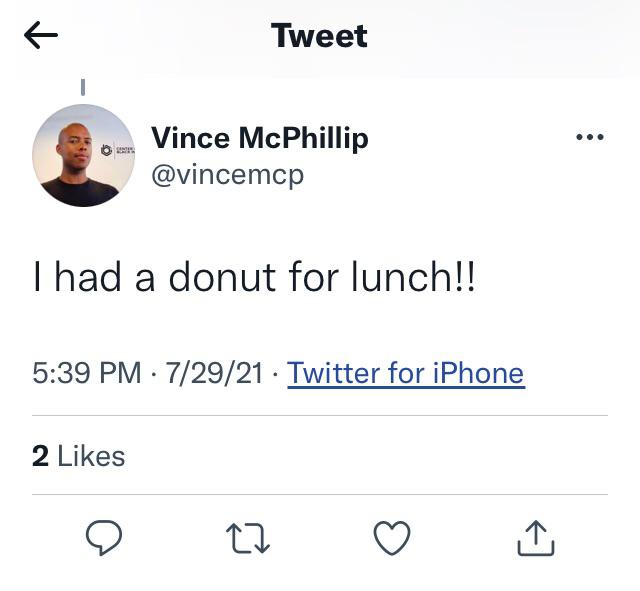Click the 5:39 PM timestamp

(86, 374)
